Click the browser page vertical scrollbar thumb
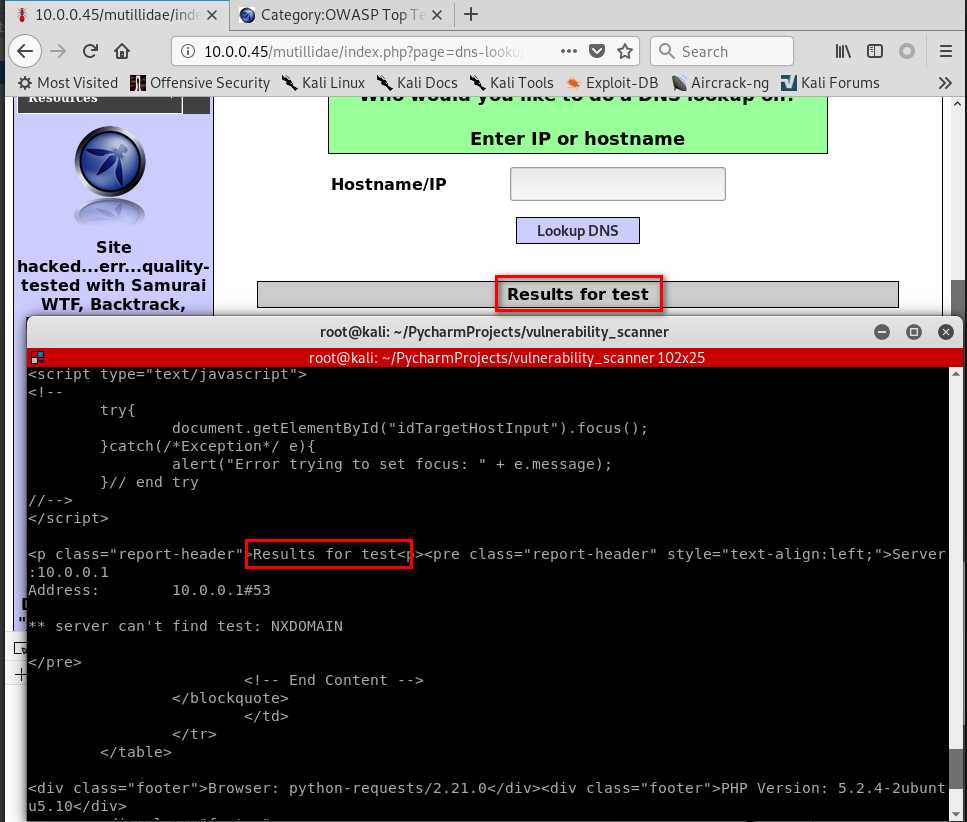Screen dimensions: 967x822 [957, 299]
